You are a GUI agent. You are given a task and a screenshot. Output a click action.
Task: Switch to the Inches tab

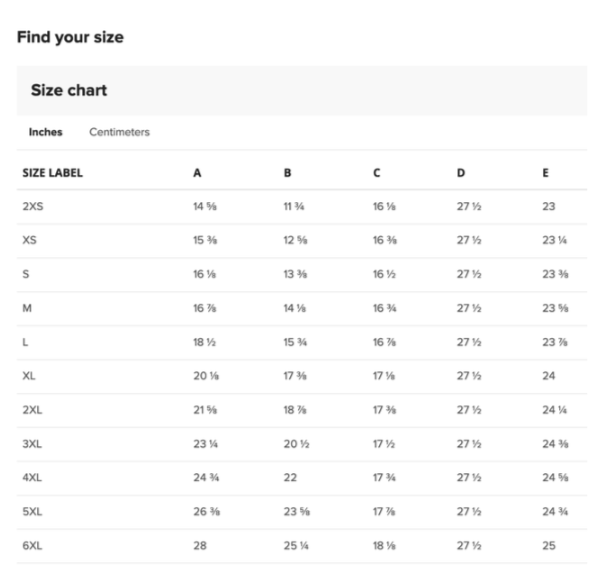[x=45, y=132]
